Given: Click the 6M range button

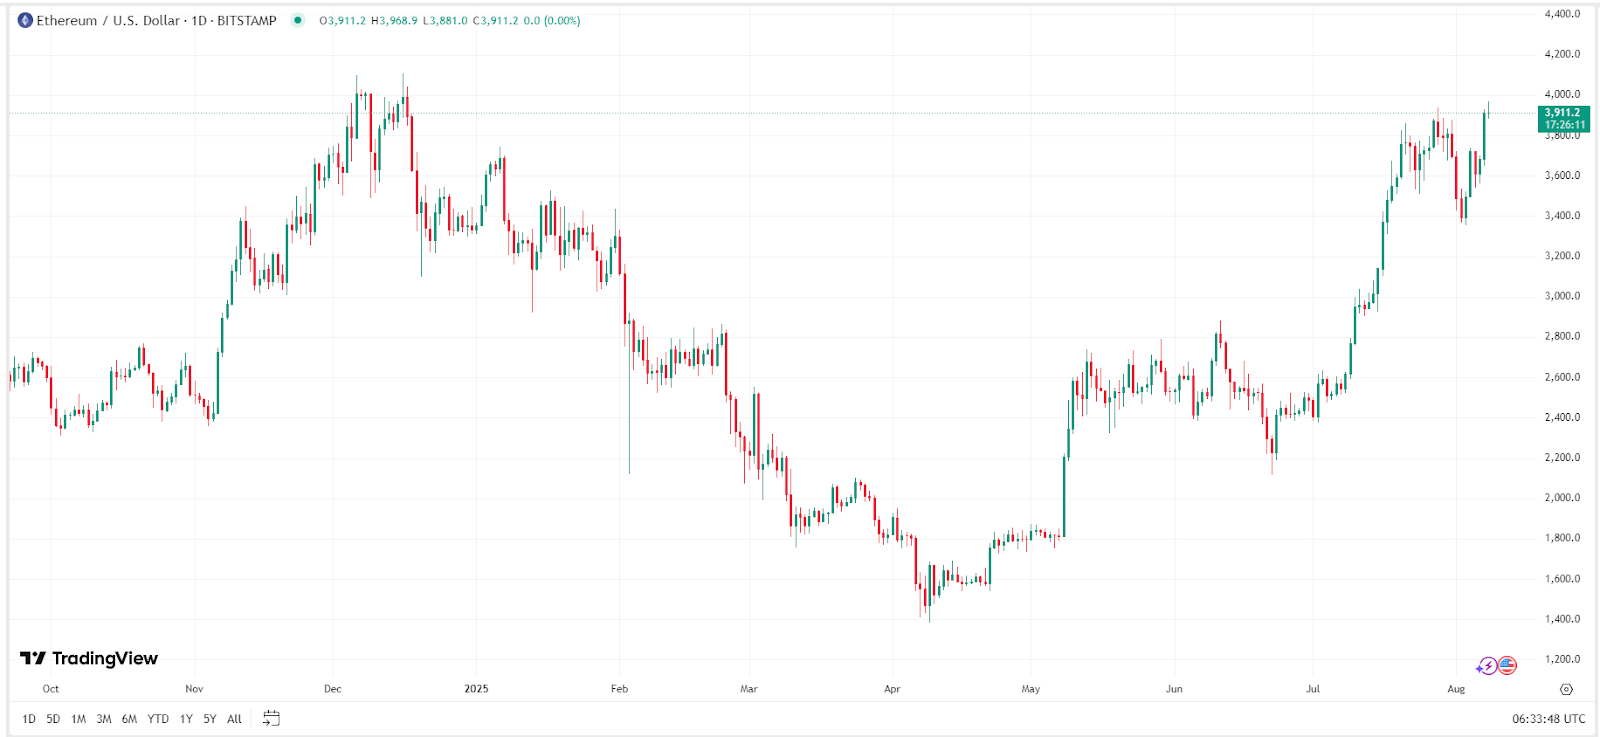Looking at the screenshot, I should tap(128, 718).
